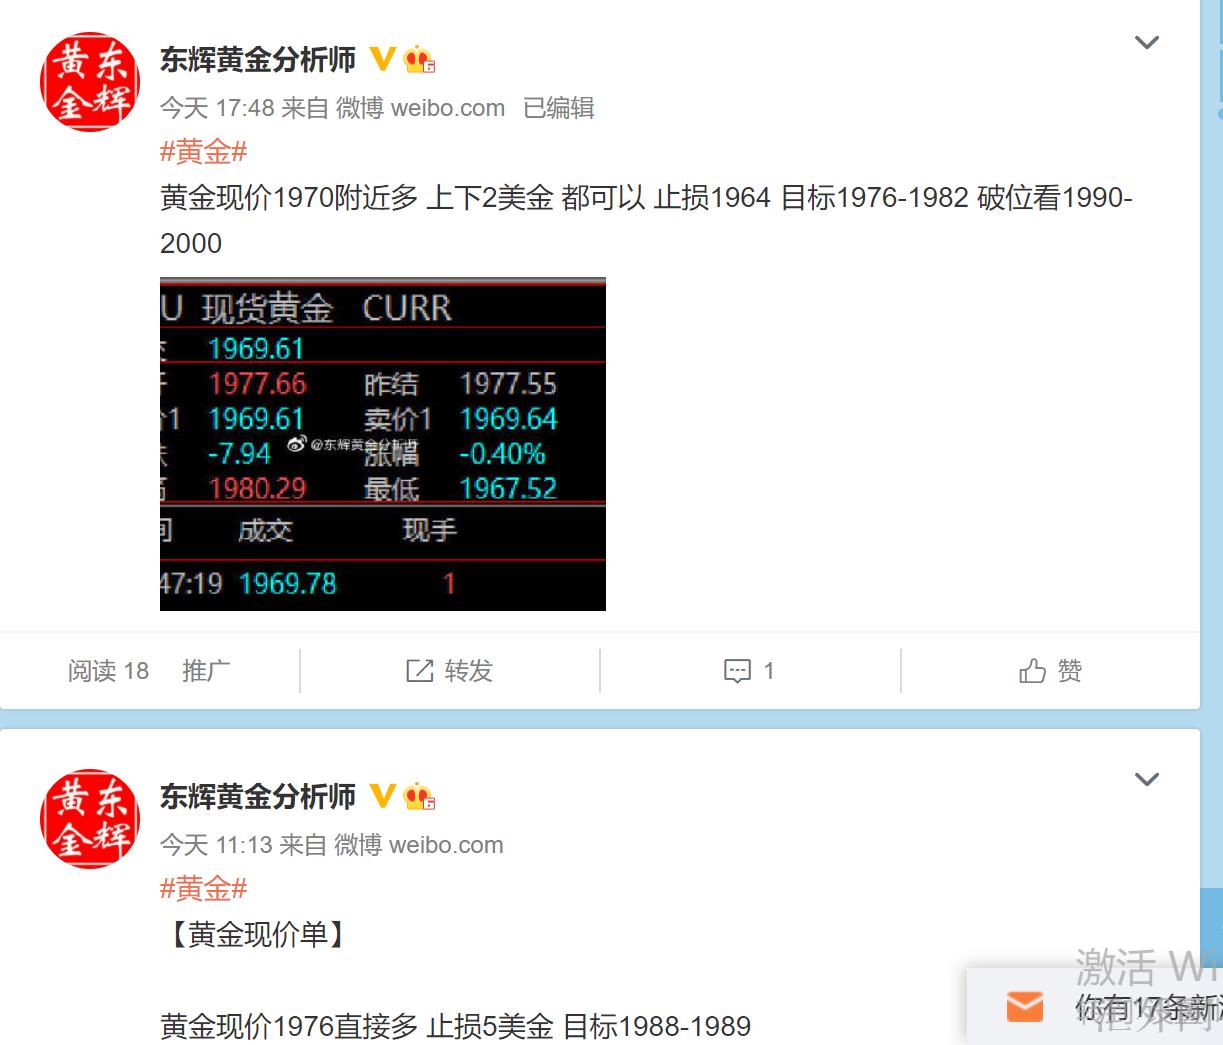Viewport: 1223px width, 1045px height.
Task: Open 东辉黄金分析师 username in second post
Action: click(x=258, y=797)
